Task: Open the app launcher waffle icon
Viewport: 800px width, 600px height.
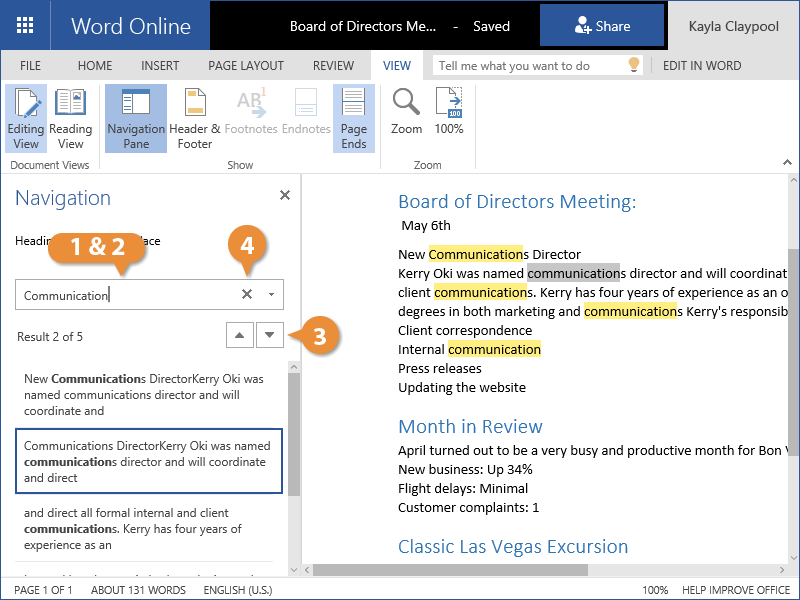Action: click(x=25, y=25)
